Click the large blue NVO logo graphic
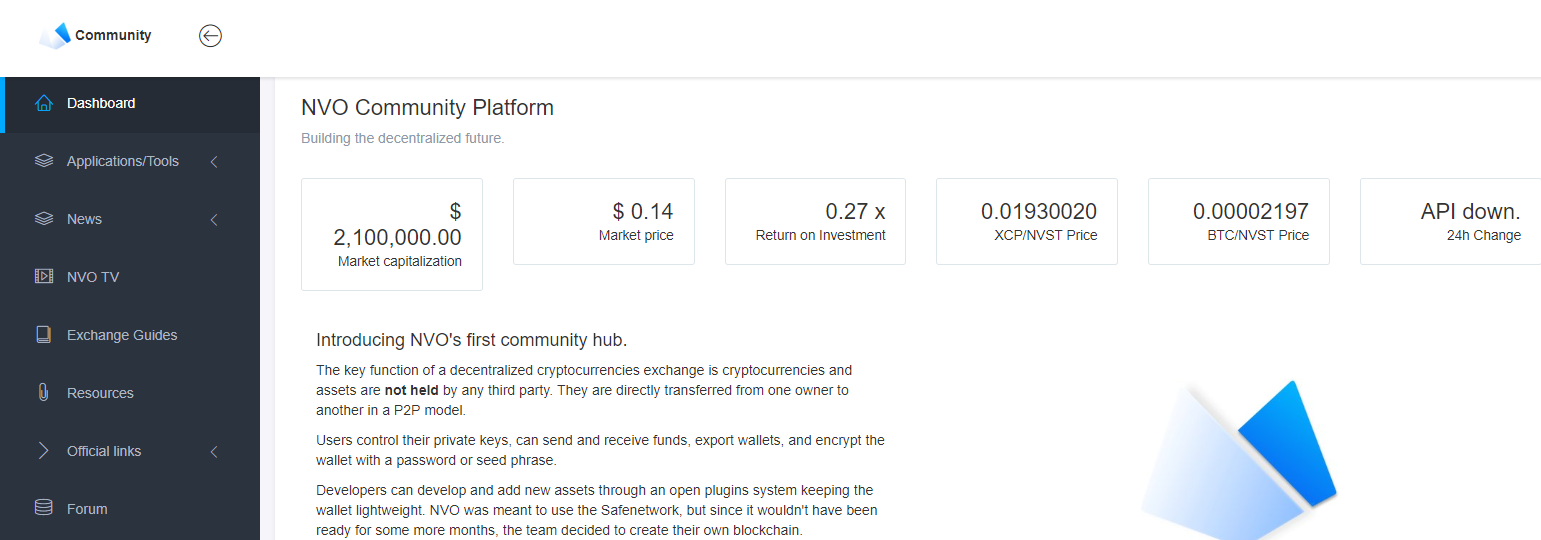1541x540 pixels. click(x=1238, y=460)
